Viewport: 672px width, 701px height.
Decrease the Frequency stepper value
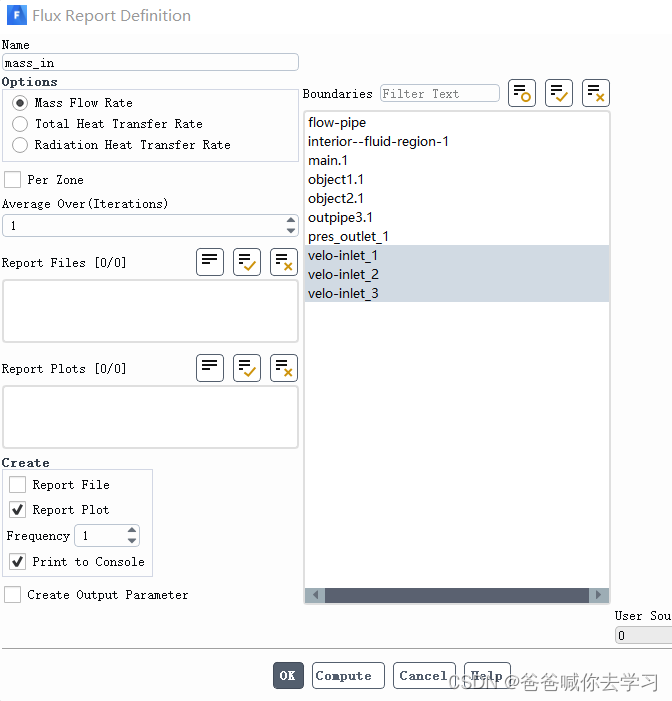(133, 541)
